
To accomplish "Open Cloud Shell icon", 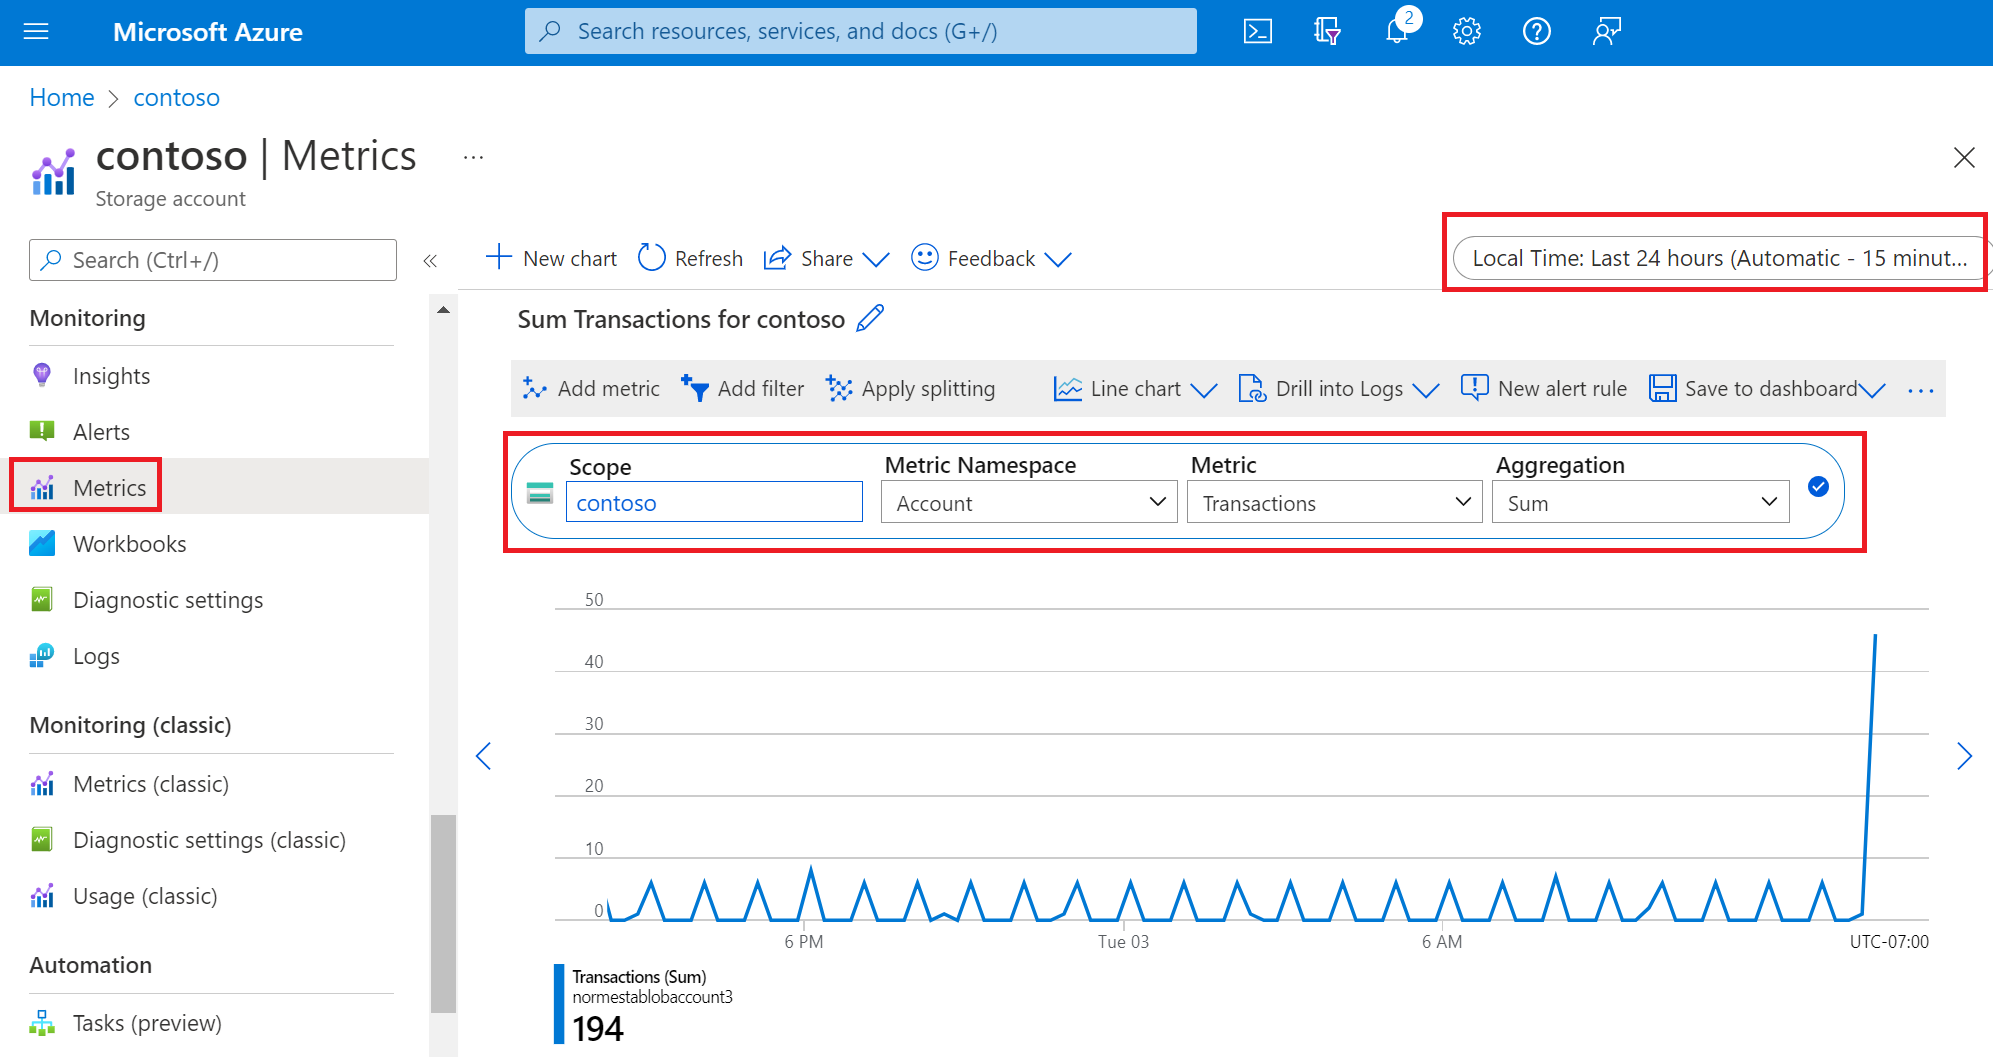I will (x=1257, y=32).
